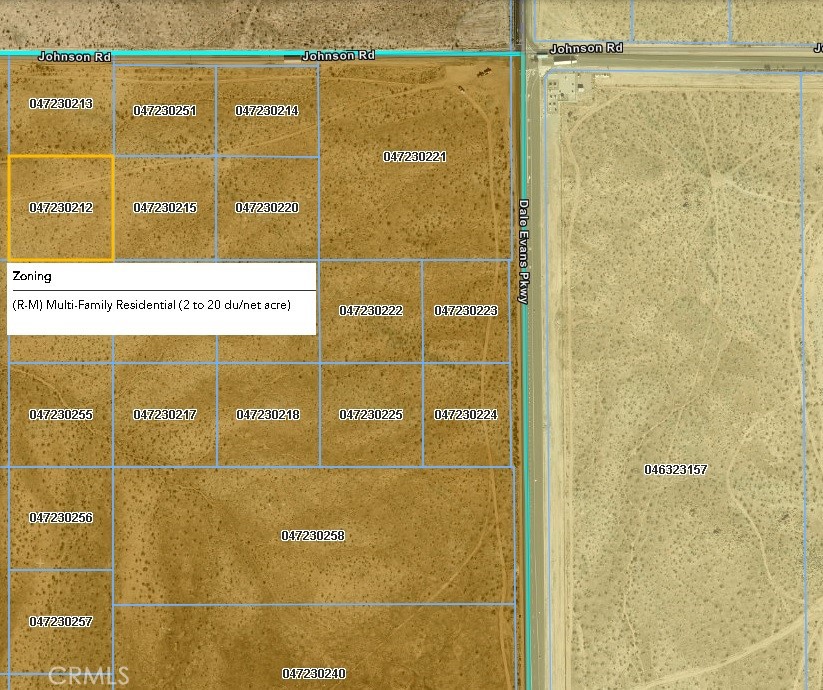This screenshot has width=823, height=690.
Task: Click parcel 047230213 on the map
Action: point(61,104)
